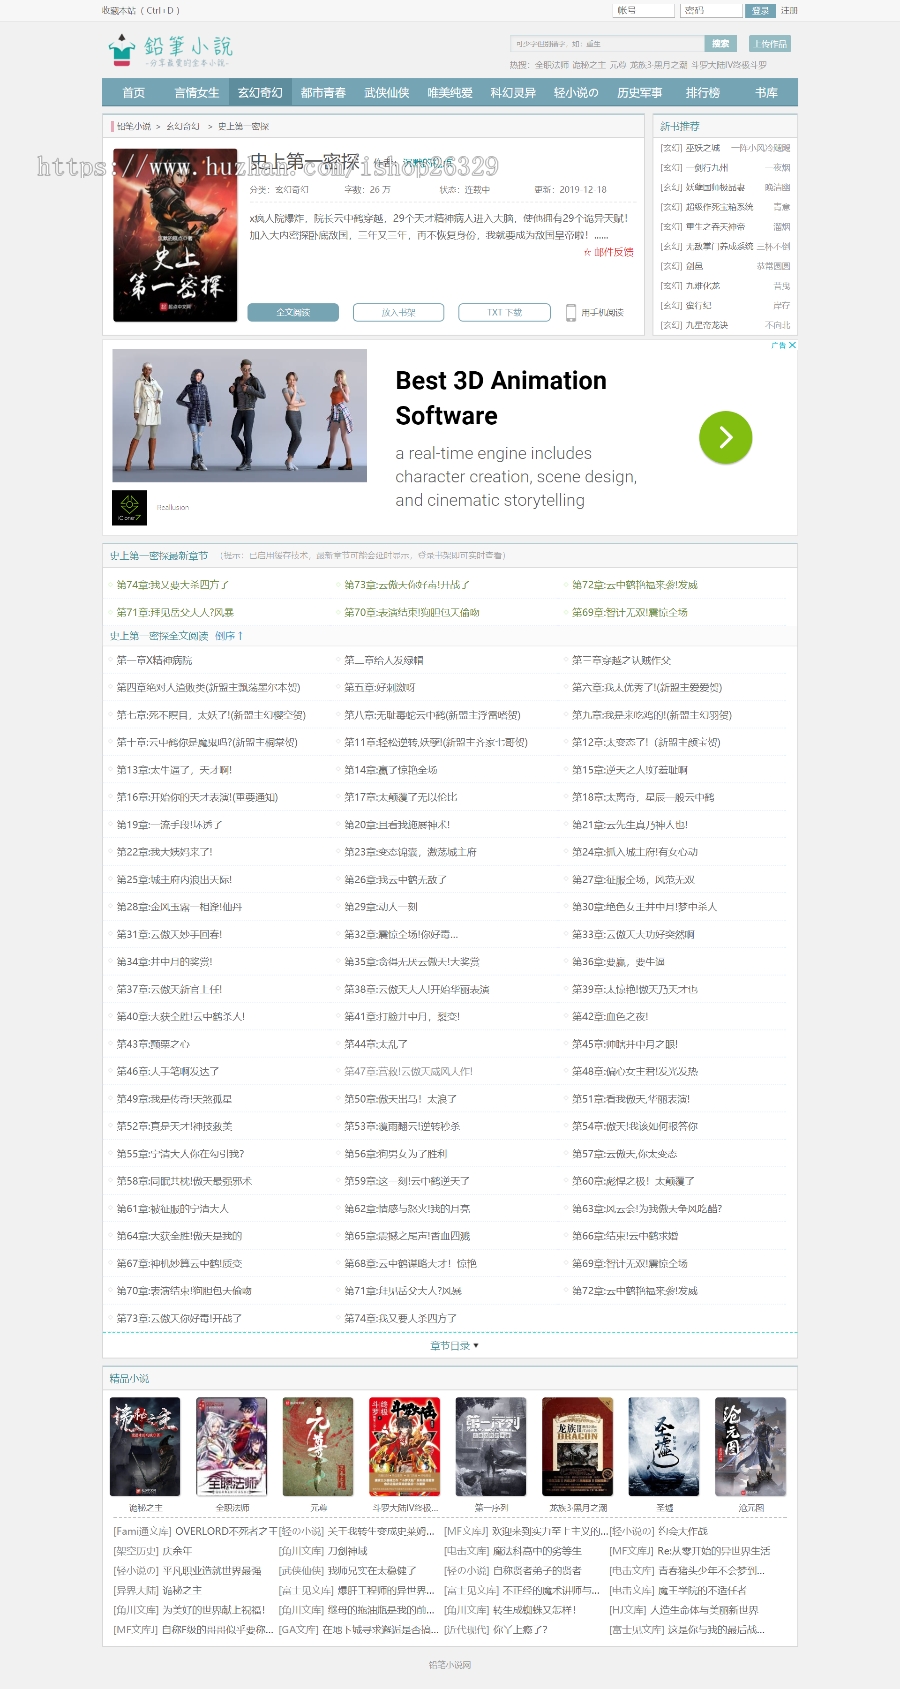
Task: Click the 登录 login button
Action: point(761,11)
